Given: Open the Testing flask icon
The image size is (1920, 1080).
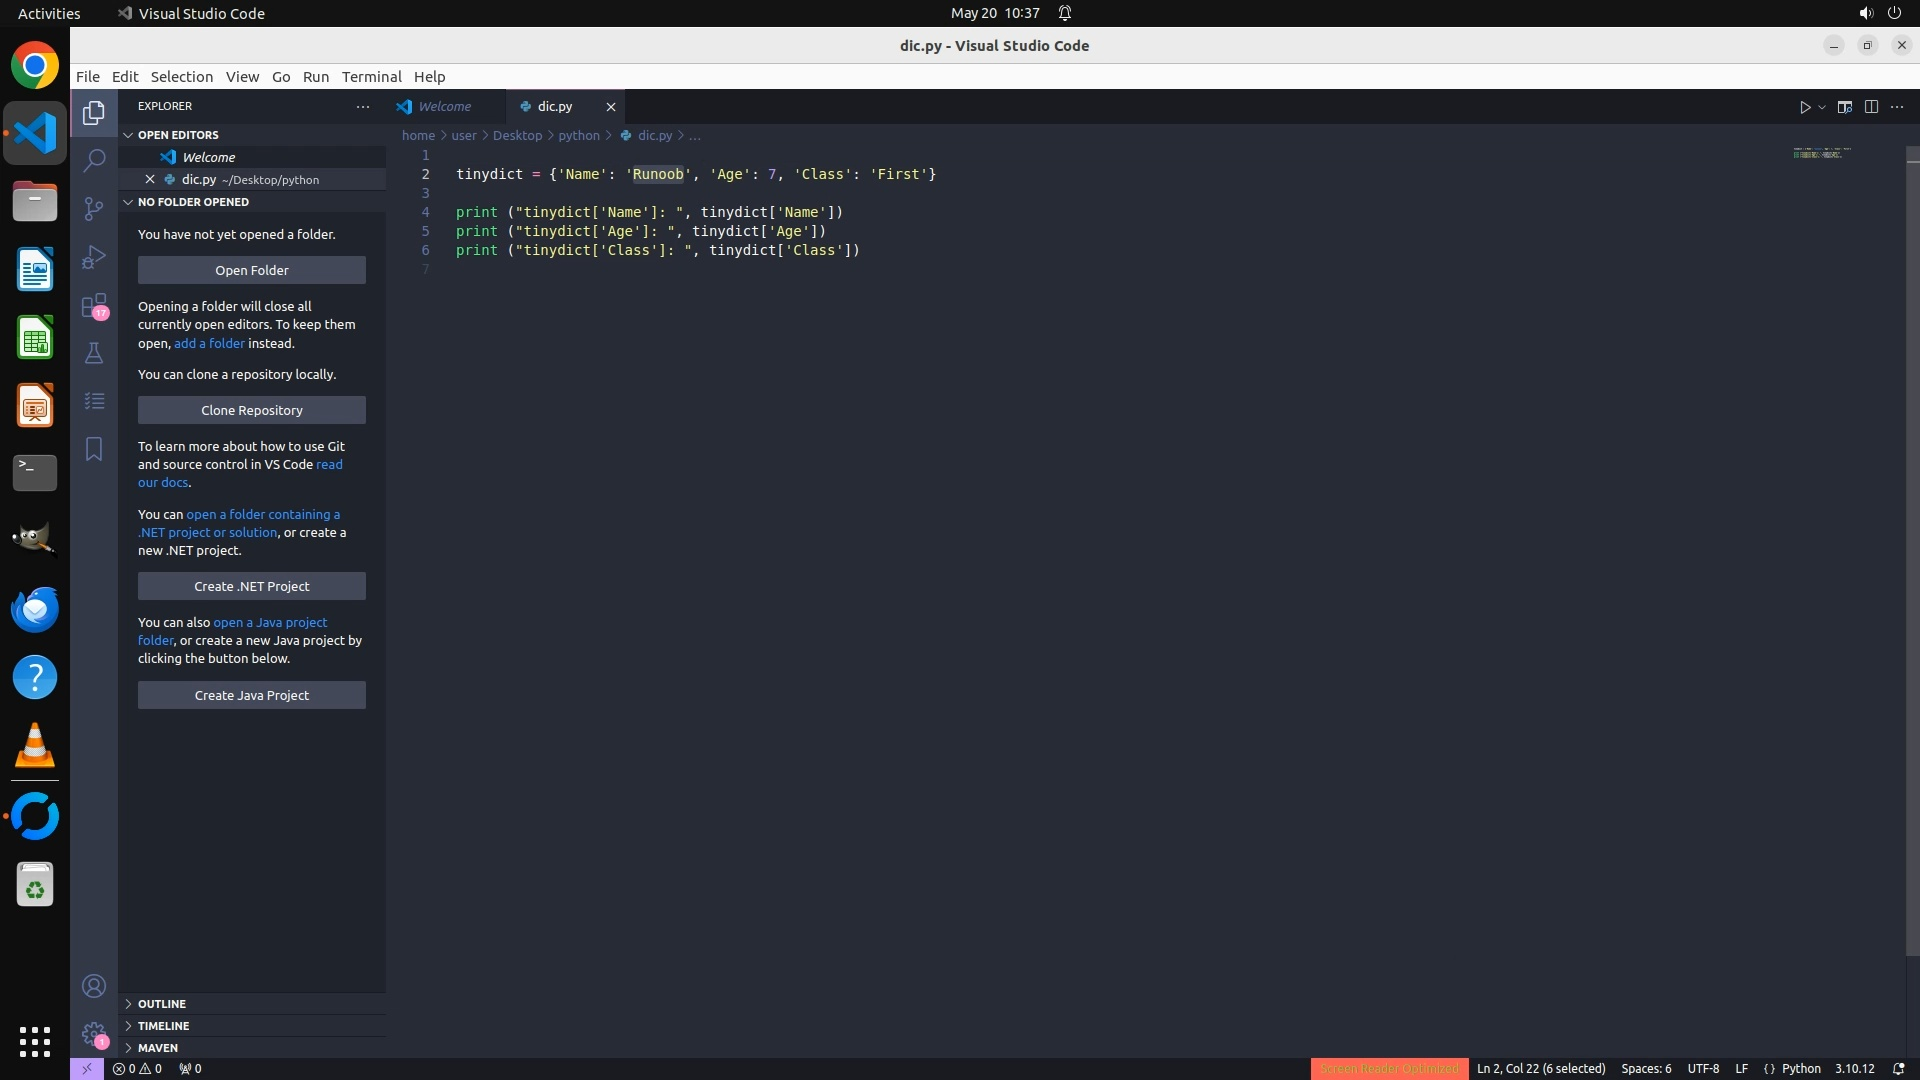Looking at the screenshot, I should pyautogui.click(x=94, y=353).
